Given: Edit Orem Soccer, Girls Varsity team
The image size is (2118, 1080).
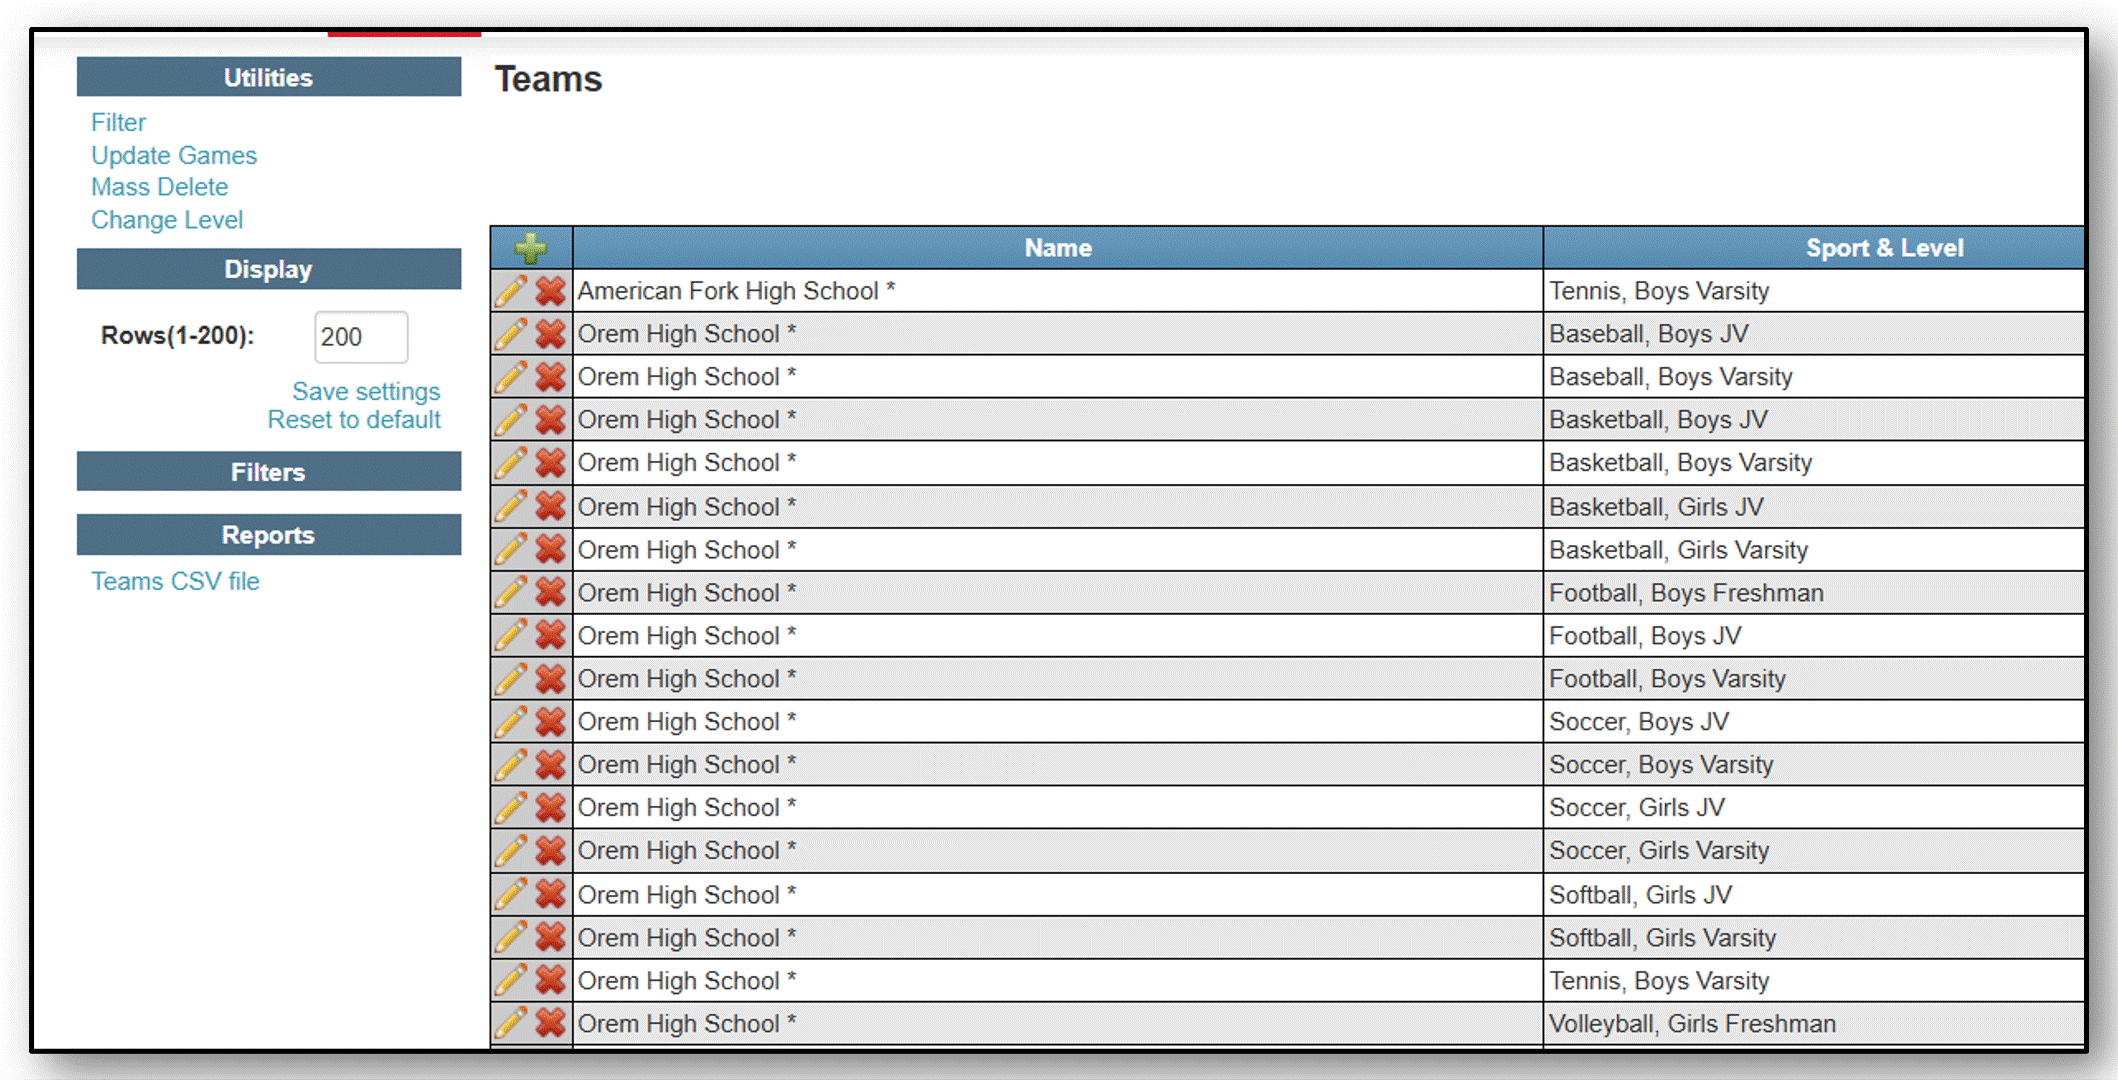Looking at the screenshot, I should pyautogui.click(x=511, y=851).
